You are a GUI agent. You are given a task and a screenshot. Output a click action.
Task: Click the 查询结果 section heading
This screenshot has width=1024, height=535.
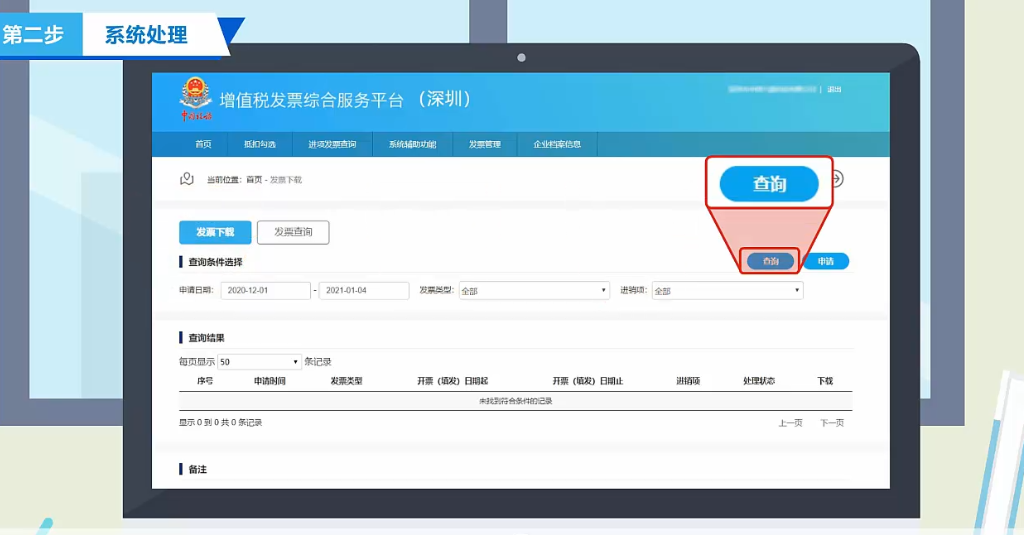206,338
